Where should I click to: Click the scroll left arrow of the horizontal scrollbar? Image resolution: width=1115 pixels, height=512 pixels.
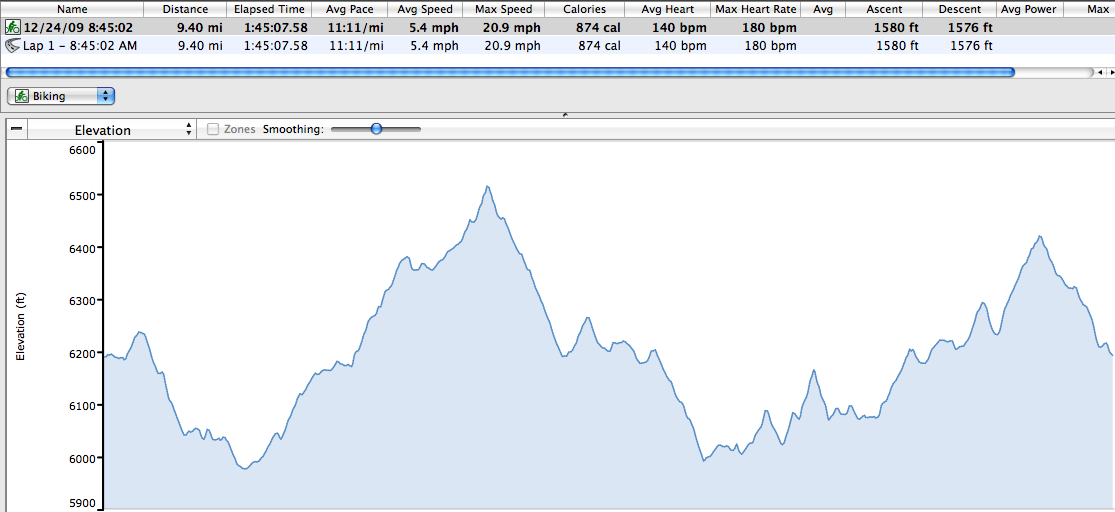1099,72
